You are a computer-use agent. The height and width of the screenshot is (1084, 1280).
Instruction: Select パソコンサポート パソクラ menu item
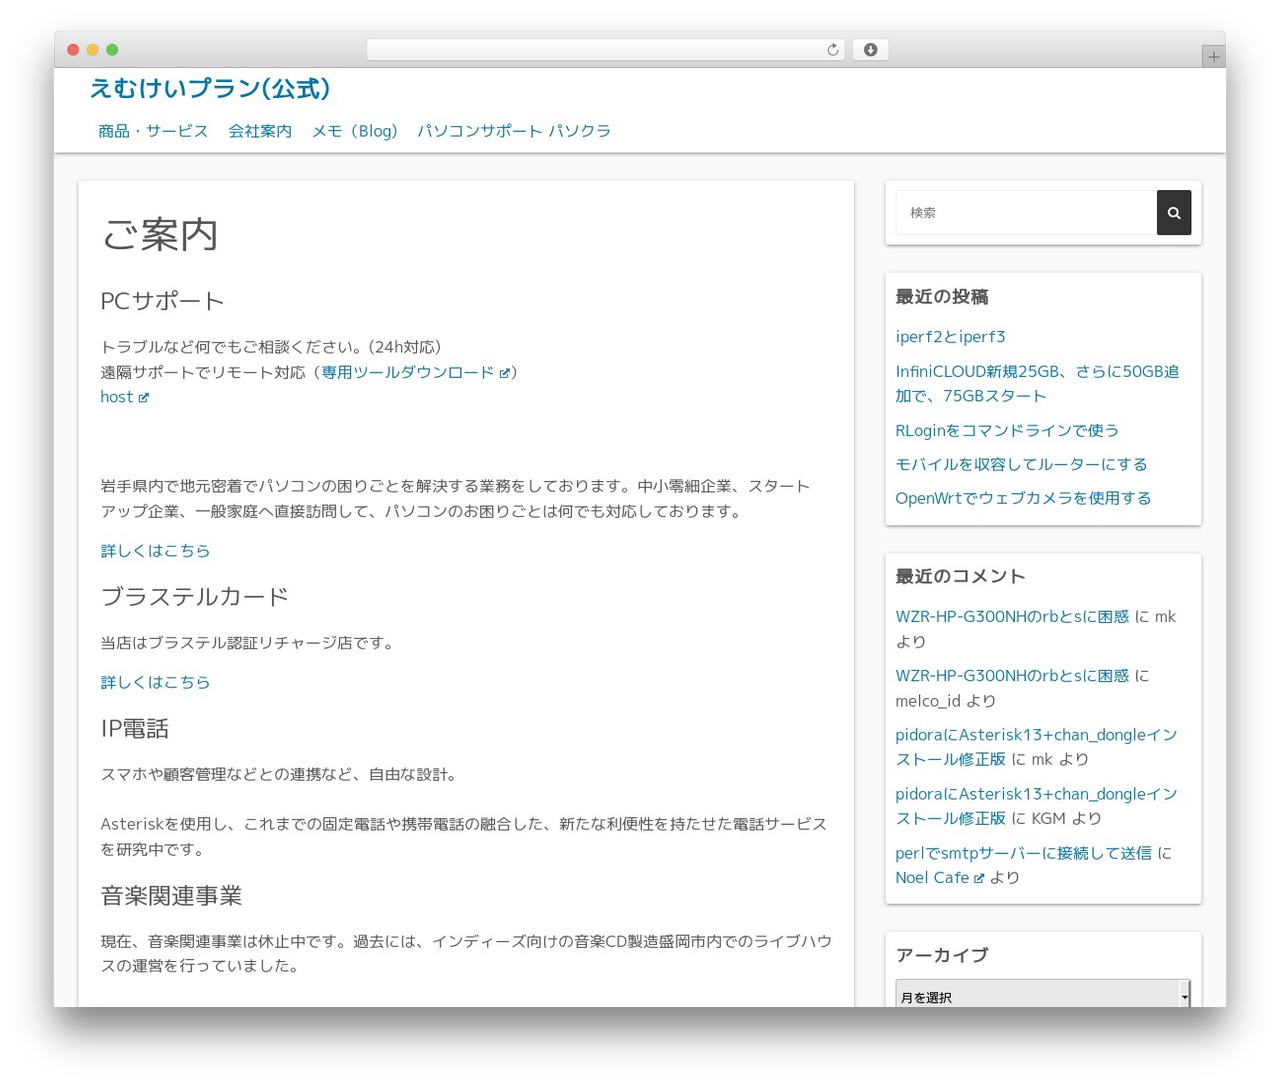(514, 131)
